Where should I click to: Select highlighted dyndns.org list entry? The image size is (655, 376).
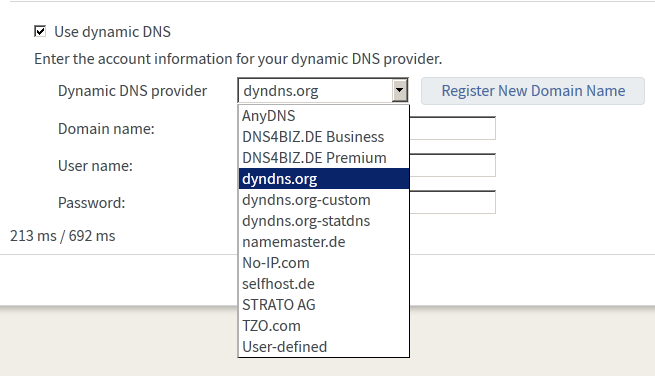pos(324,179)
